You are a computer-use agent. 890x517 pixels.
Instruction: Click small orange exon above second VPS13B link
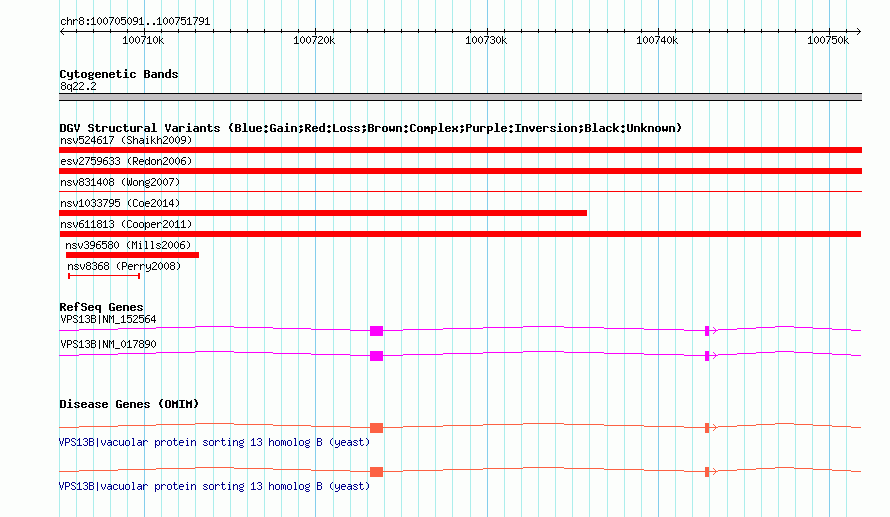[x=707, y=472]
